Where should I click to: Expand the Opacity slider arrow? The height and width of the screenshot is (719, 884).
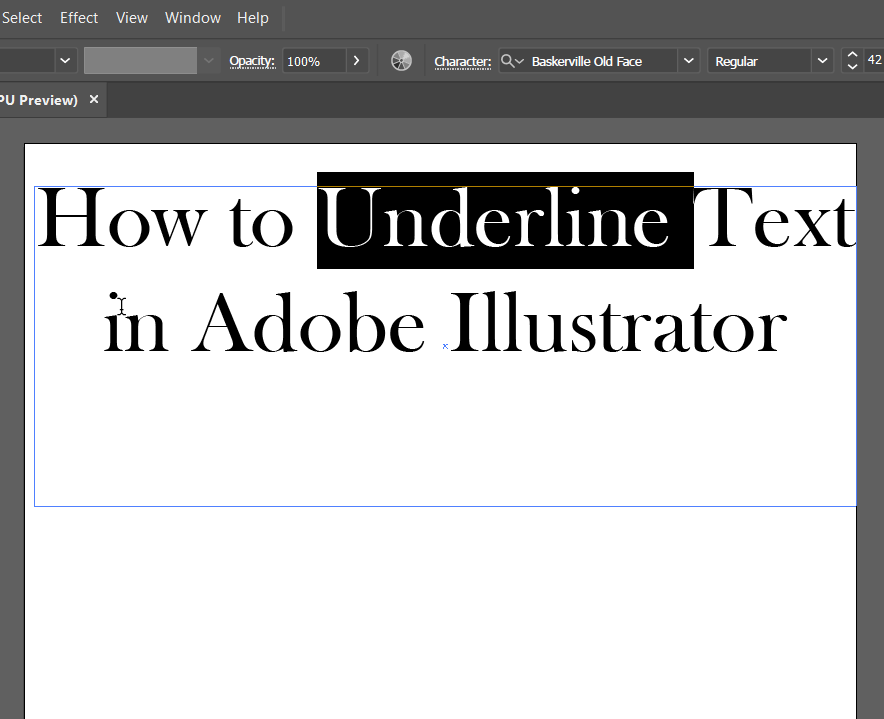(x=356, y=60)
